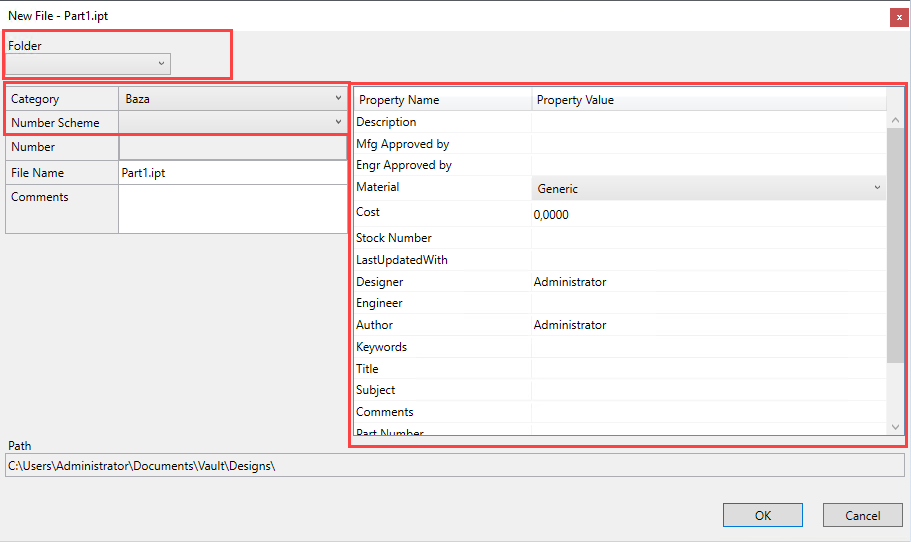This screenshot has height=542, width=911.
Task: Click the Title property value cell
Action: tap(708, 369)
